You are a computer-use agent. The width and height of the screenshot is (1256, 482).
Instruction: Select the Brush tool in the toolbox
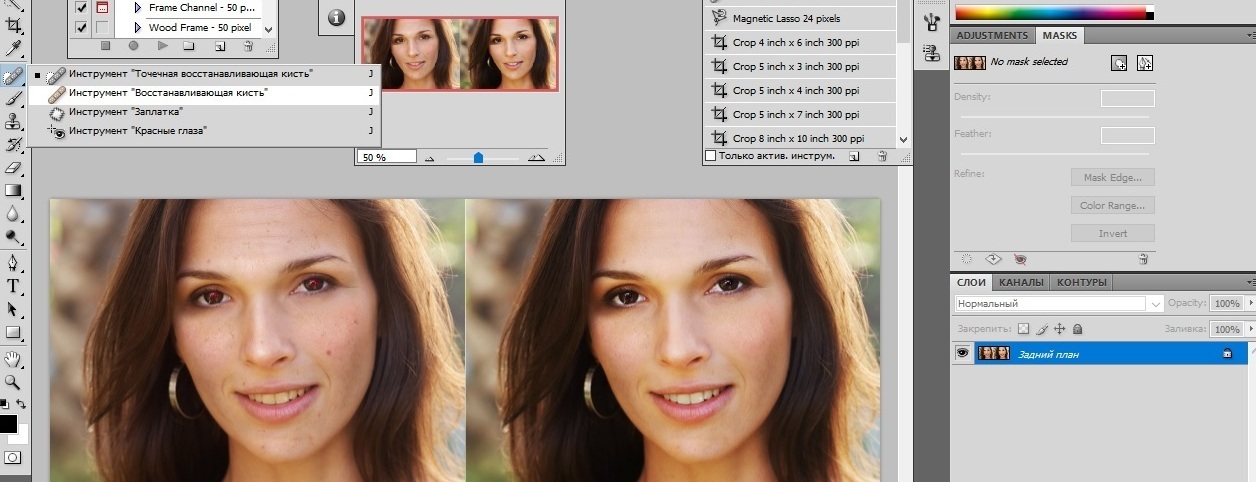[x=14, y=98]
